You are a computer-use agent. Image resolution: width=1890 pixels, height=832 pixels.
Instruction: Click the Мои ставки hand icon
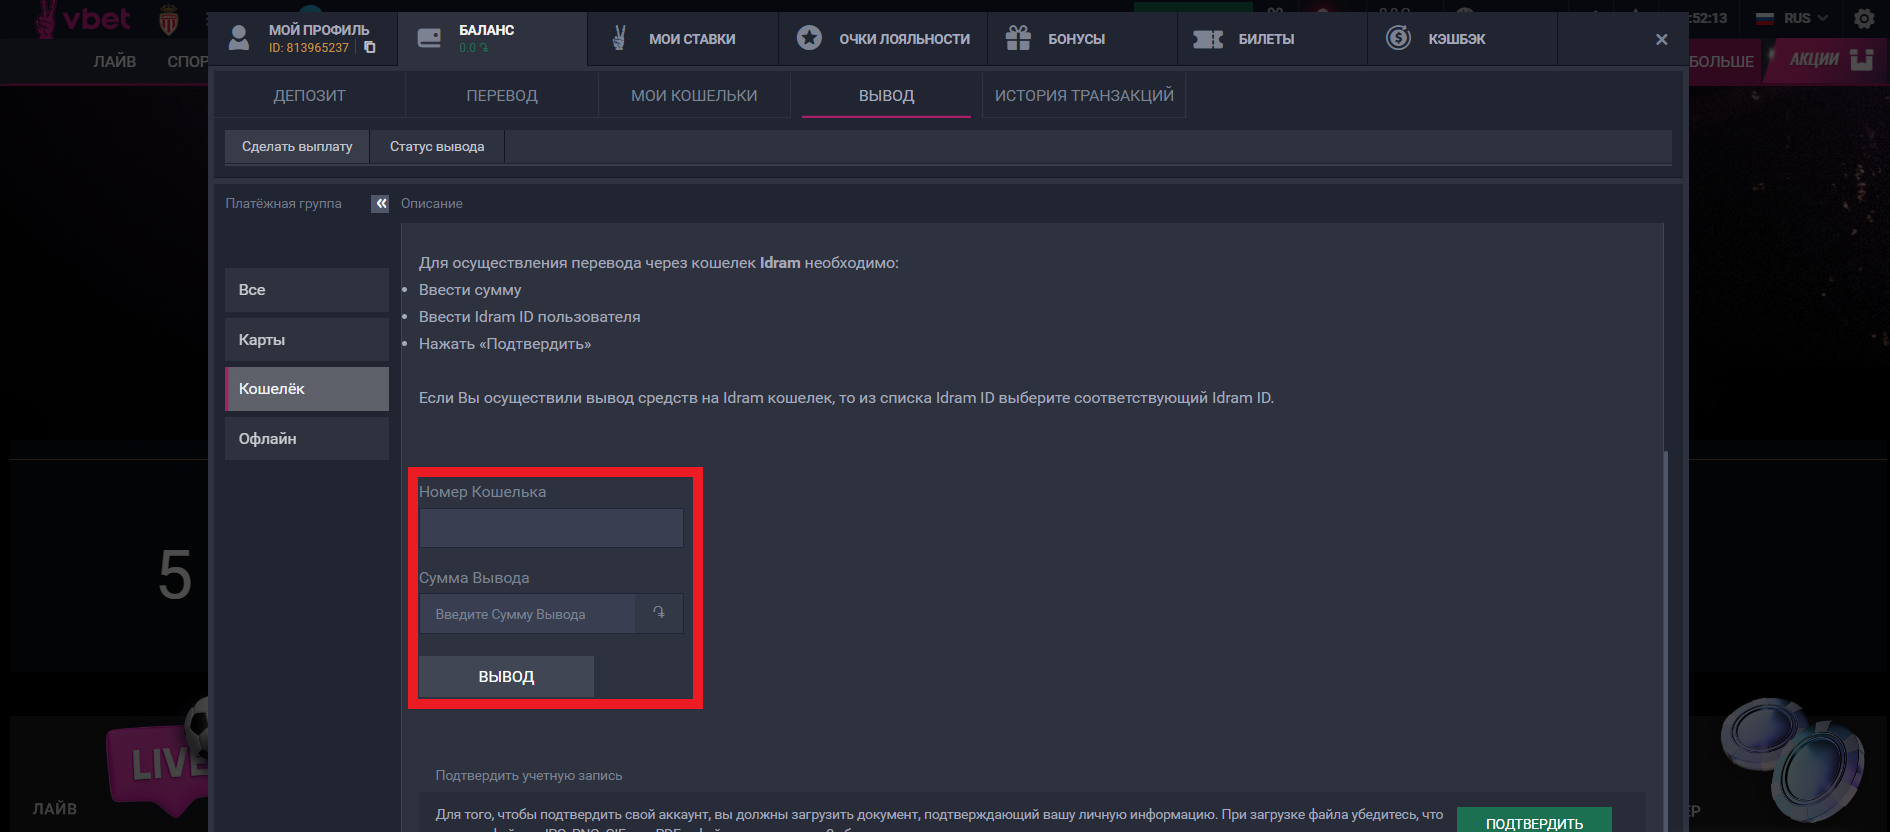point(619,38)
